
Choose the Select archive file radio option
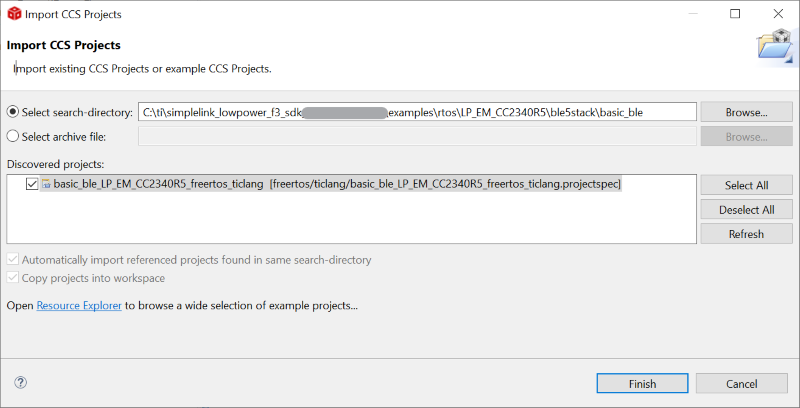click(x=13, y=136)
